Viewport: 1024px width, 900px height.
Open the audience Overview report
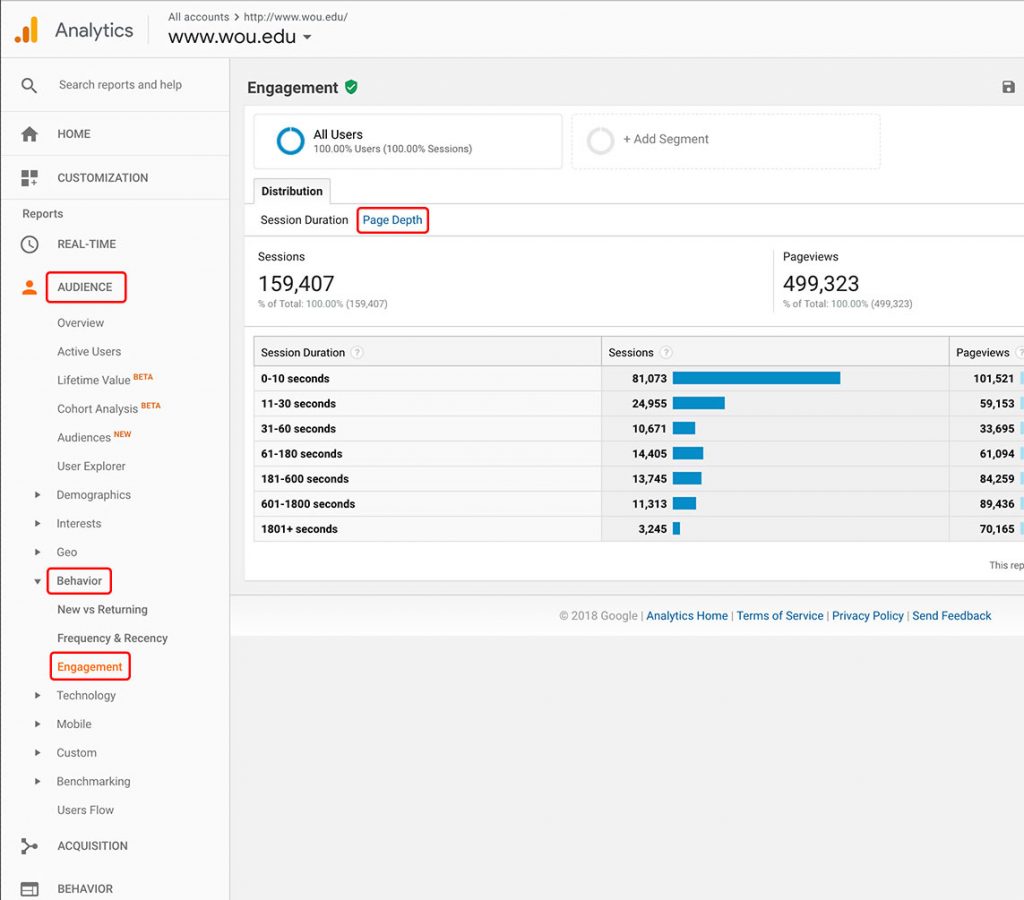coord(80,323)
